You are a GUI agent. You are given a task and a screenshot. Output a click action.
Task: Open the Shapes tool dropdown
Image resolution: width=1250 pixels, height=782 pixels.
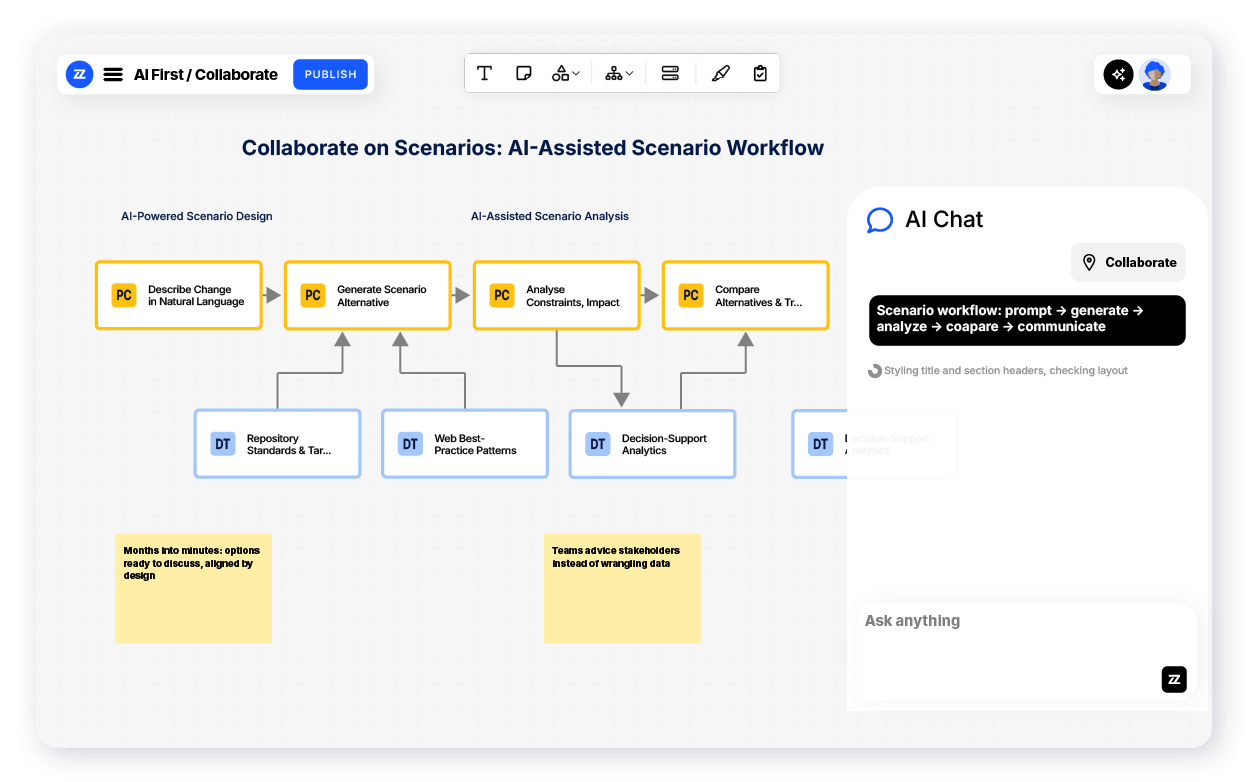coord(566,73)
